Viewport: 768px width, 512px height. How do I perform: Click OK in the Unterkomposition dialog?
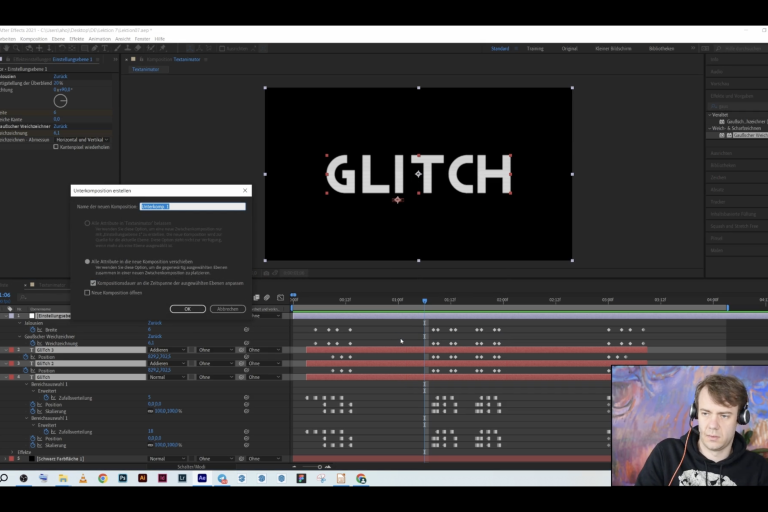(x=187, y=309)
